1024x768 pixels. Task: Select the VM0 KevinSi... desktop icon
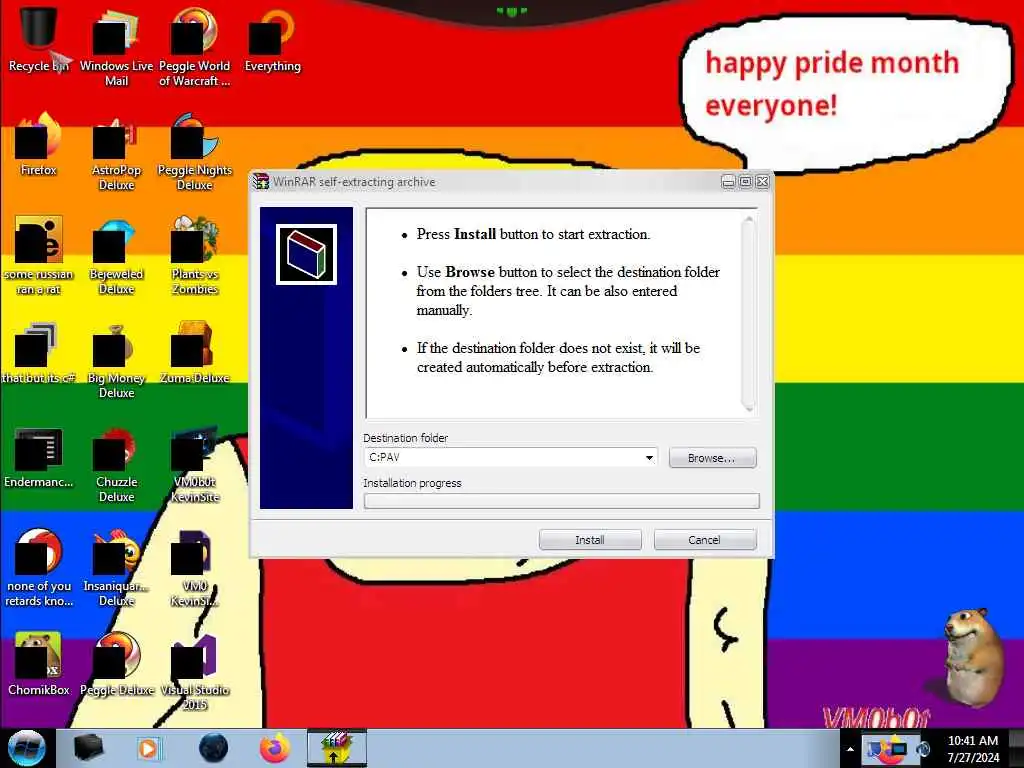point(195,568)
